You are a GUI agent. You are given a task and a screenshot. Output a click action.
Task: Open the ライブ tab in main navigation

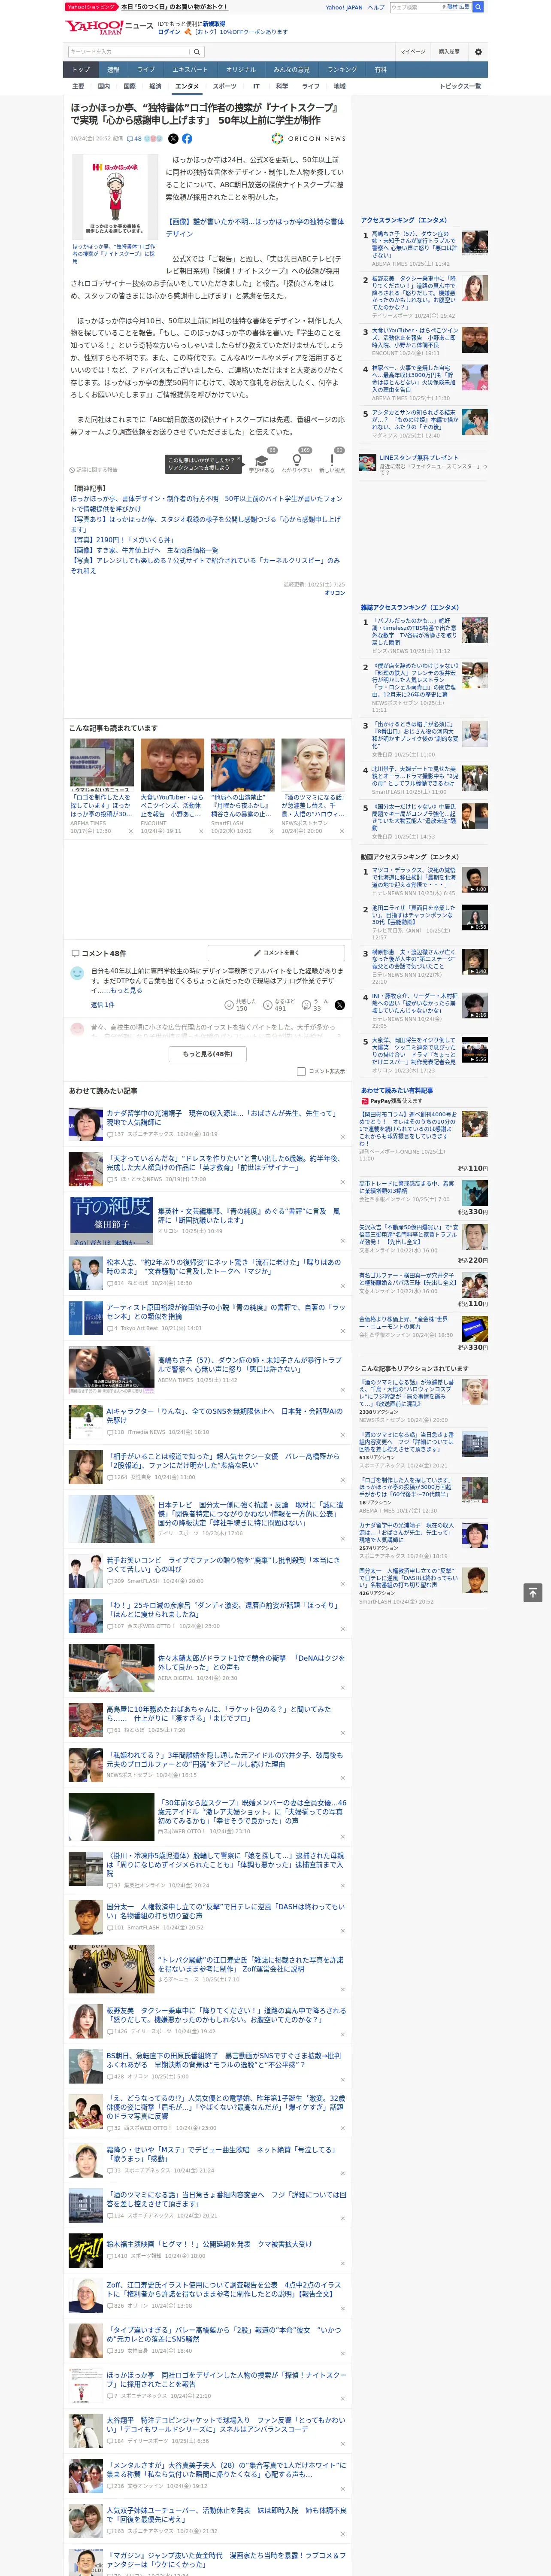point(146,70)
